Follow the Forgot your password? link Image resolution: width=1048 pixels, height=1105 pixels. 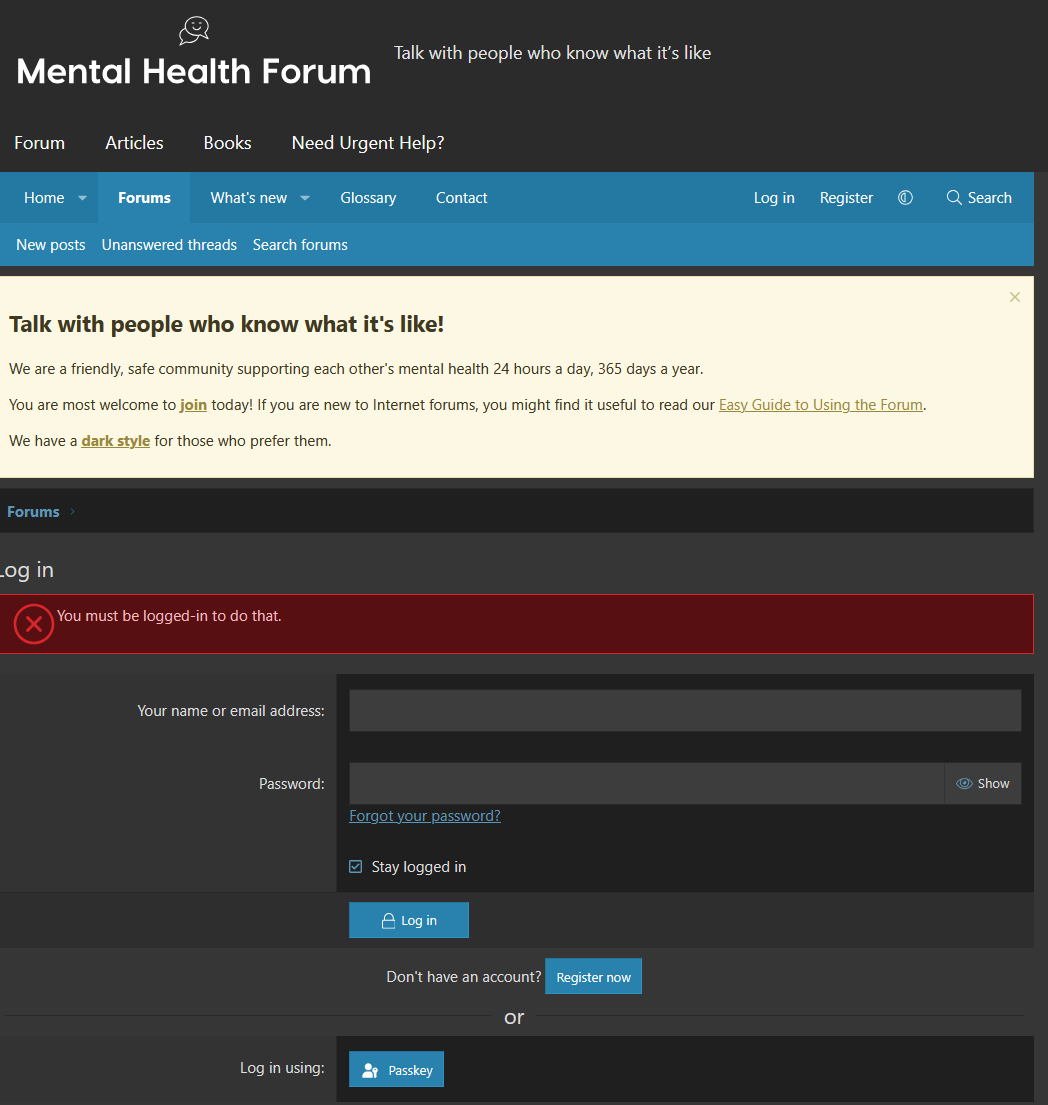(x=425, y=816)
